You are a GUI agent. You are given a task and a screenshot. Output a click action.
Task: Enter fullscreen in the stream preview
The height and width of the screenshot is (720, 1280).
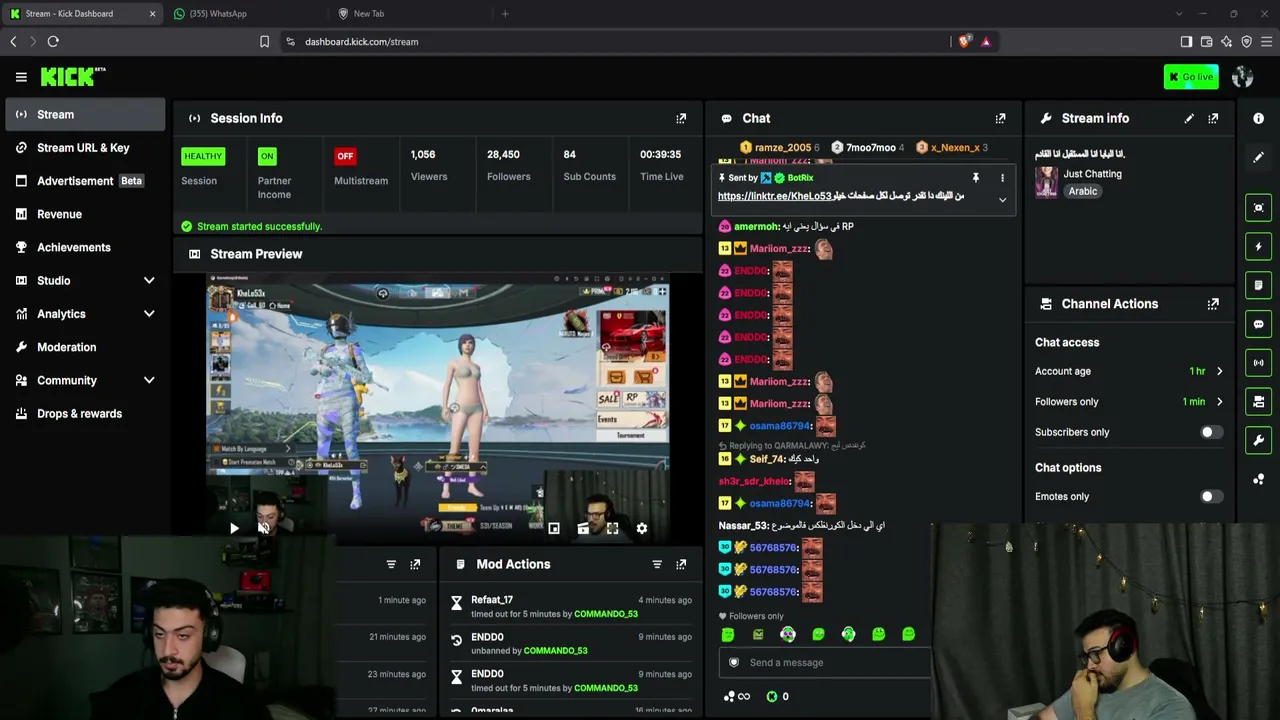pyautogui.click(x=612, y=528)
